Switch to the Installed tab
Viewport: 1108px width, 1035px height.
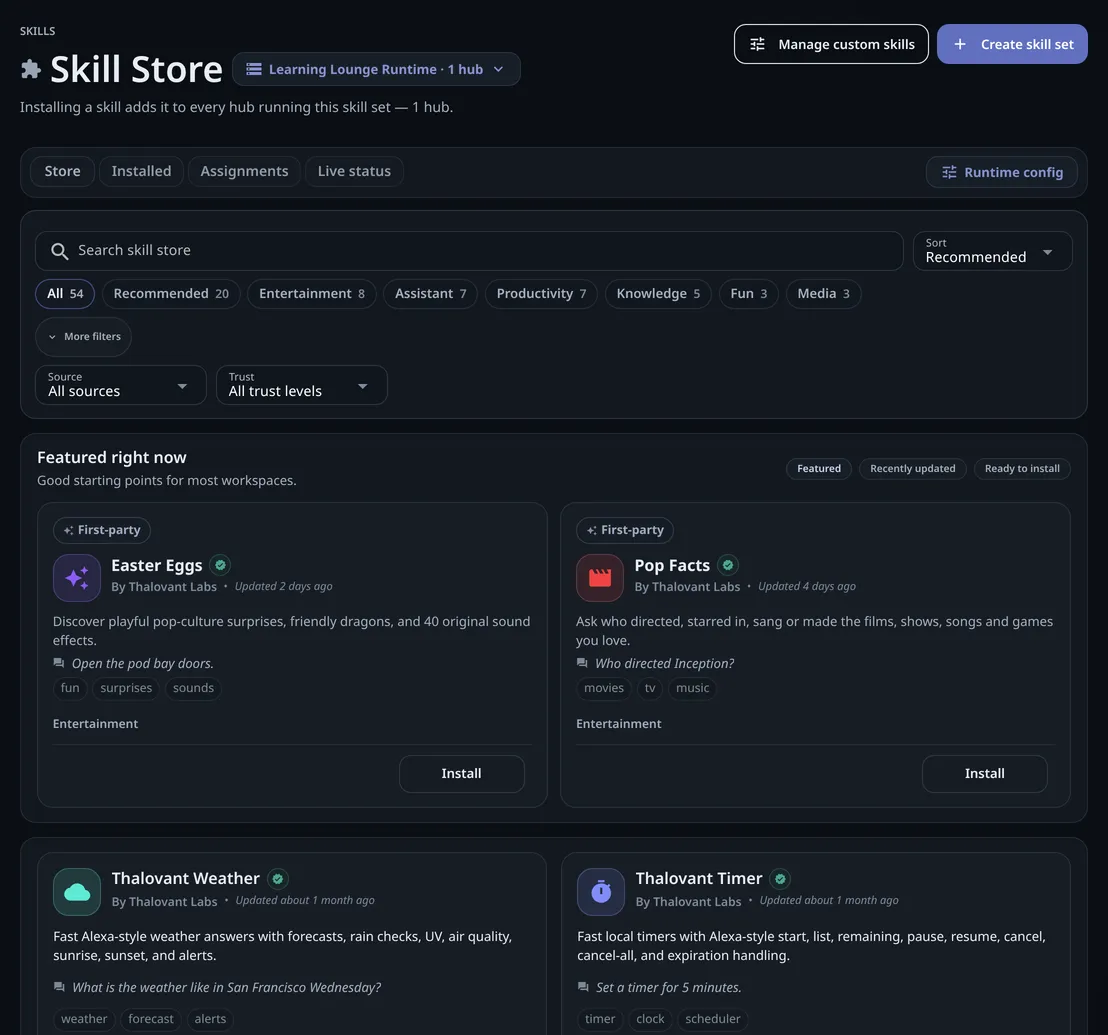(141, 172)
